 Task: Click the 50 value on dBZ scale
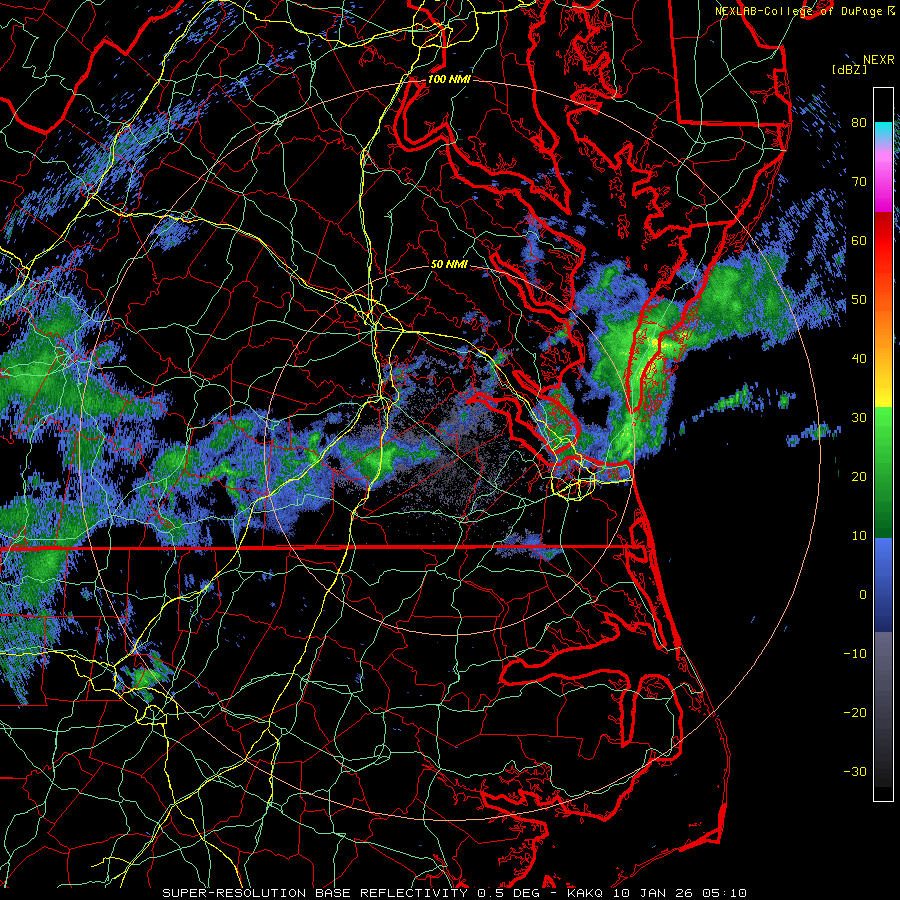pos(859,300)
